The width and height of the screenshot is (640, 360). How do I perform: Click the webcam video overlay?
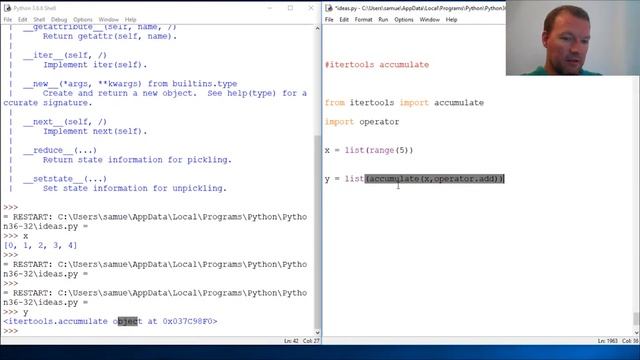[x=573, y=38]
